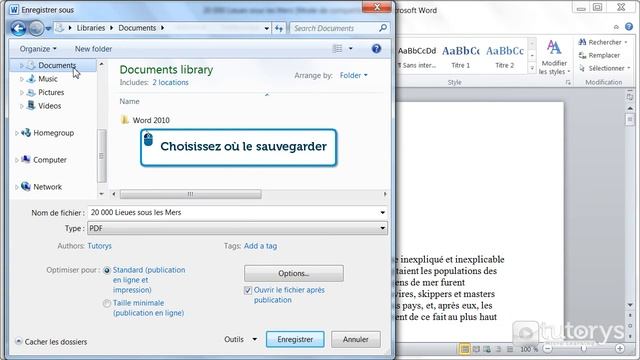Screen dimensions: 640x360
Task: Expand the Word styles gallery more arrow
Action: coord(531,68)
